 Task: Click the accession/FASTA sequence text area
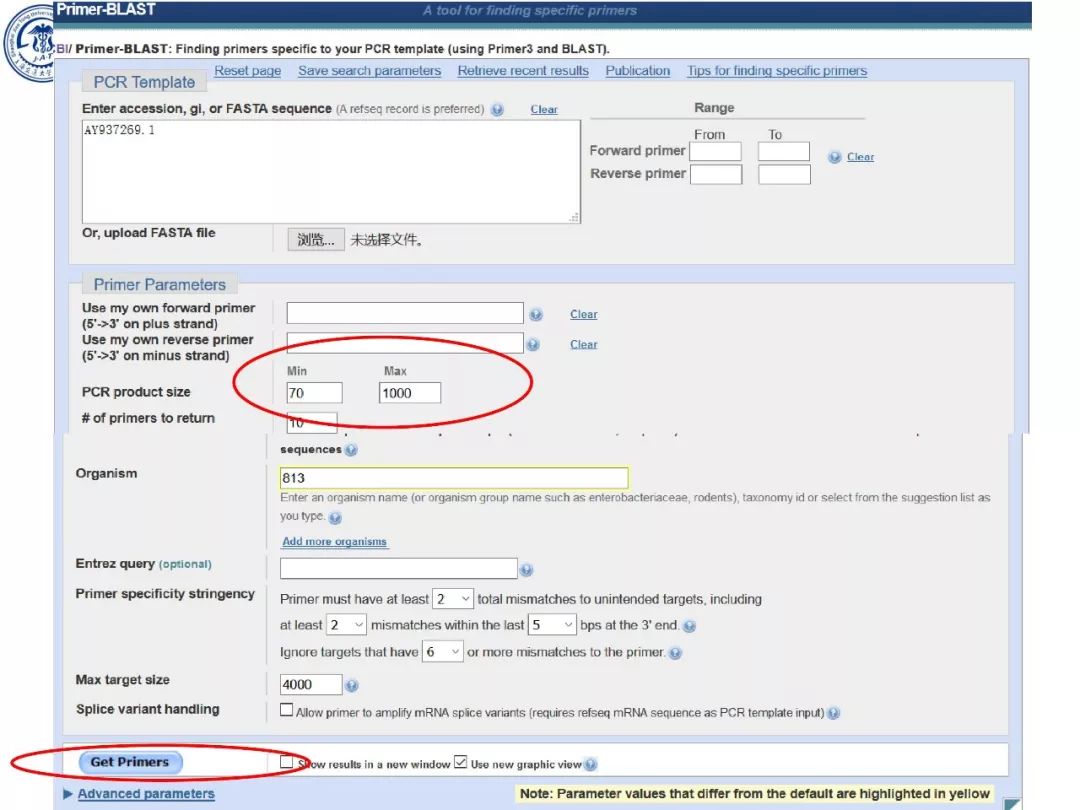click(331, 172)
